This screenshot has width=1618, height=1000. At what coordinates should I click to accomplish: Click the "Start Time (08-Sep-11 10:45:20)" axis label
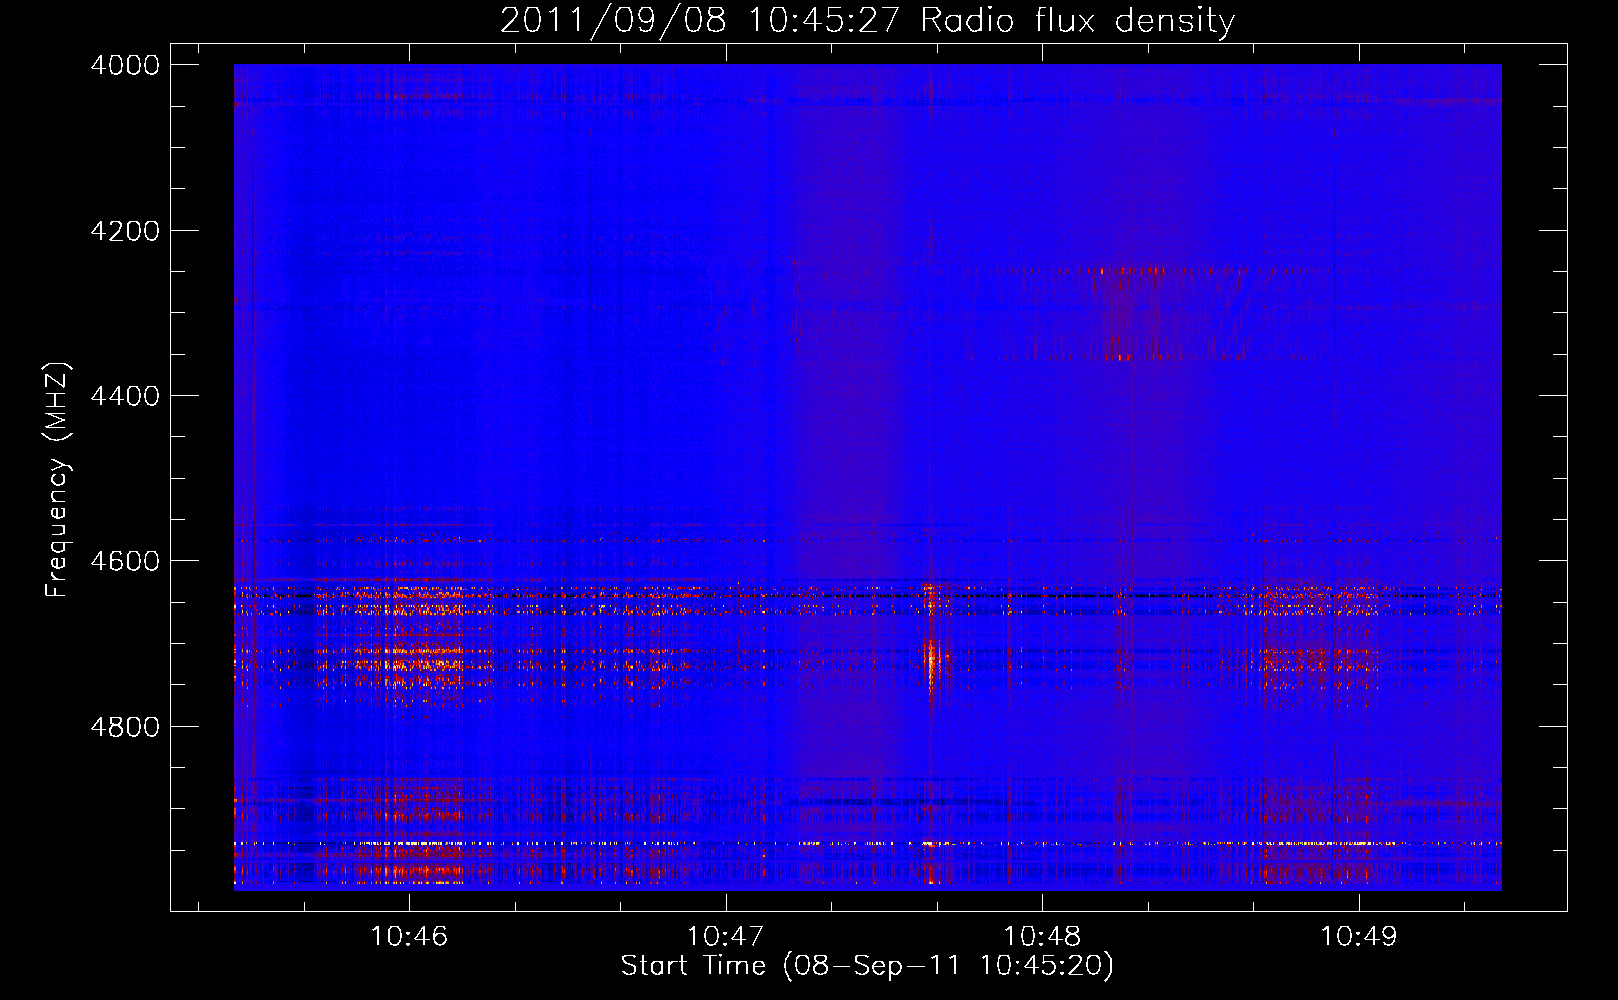point(867,966)
